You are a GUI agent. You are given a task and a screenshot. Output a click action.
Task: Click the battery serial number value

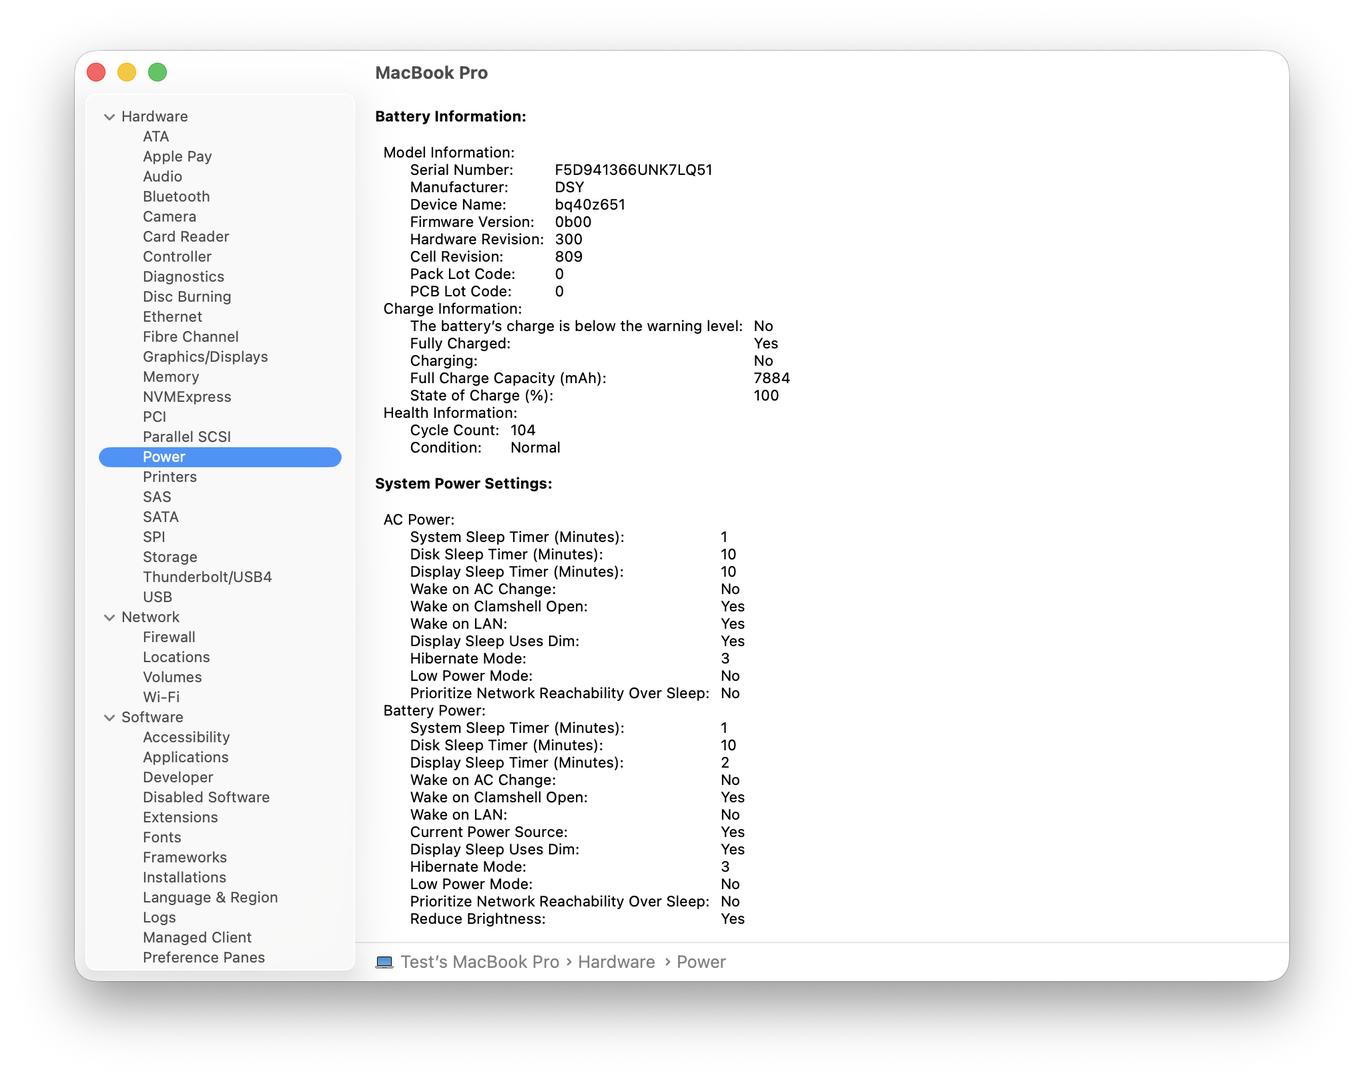pyautogui.click(x=633, y=170)
